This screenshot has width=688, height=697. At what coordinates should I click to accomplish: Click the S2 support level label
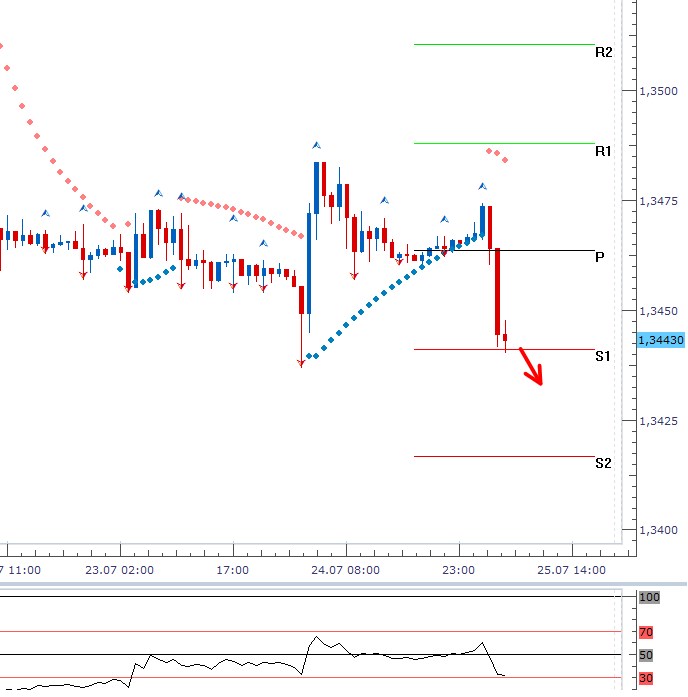coord(603,463)
